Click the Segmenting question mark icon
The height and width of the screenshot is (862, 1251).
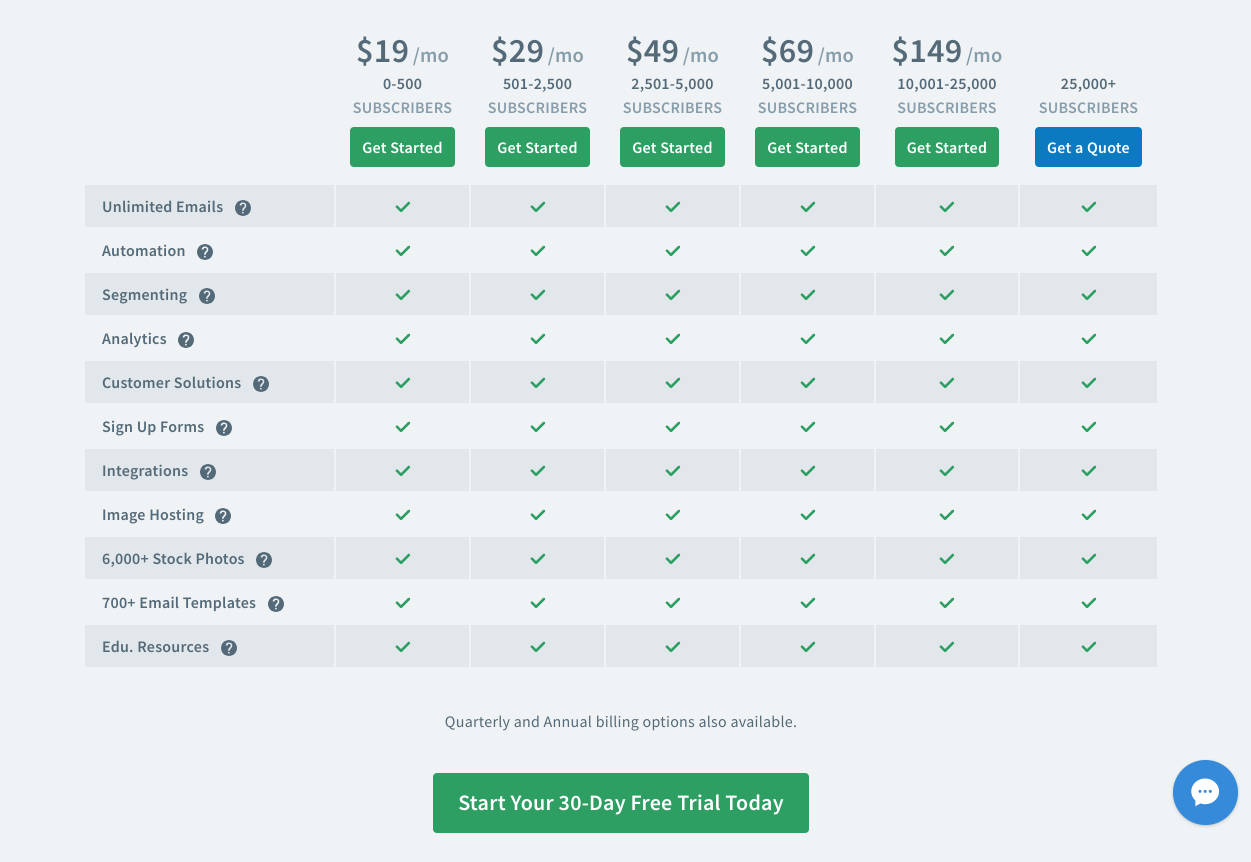pyautogui.click(x=207, y=296)
